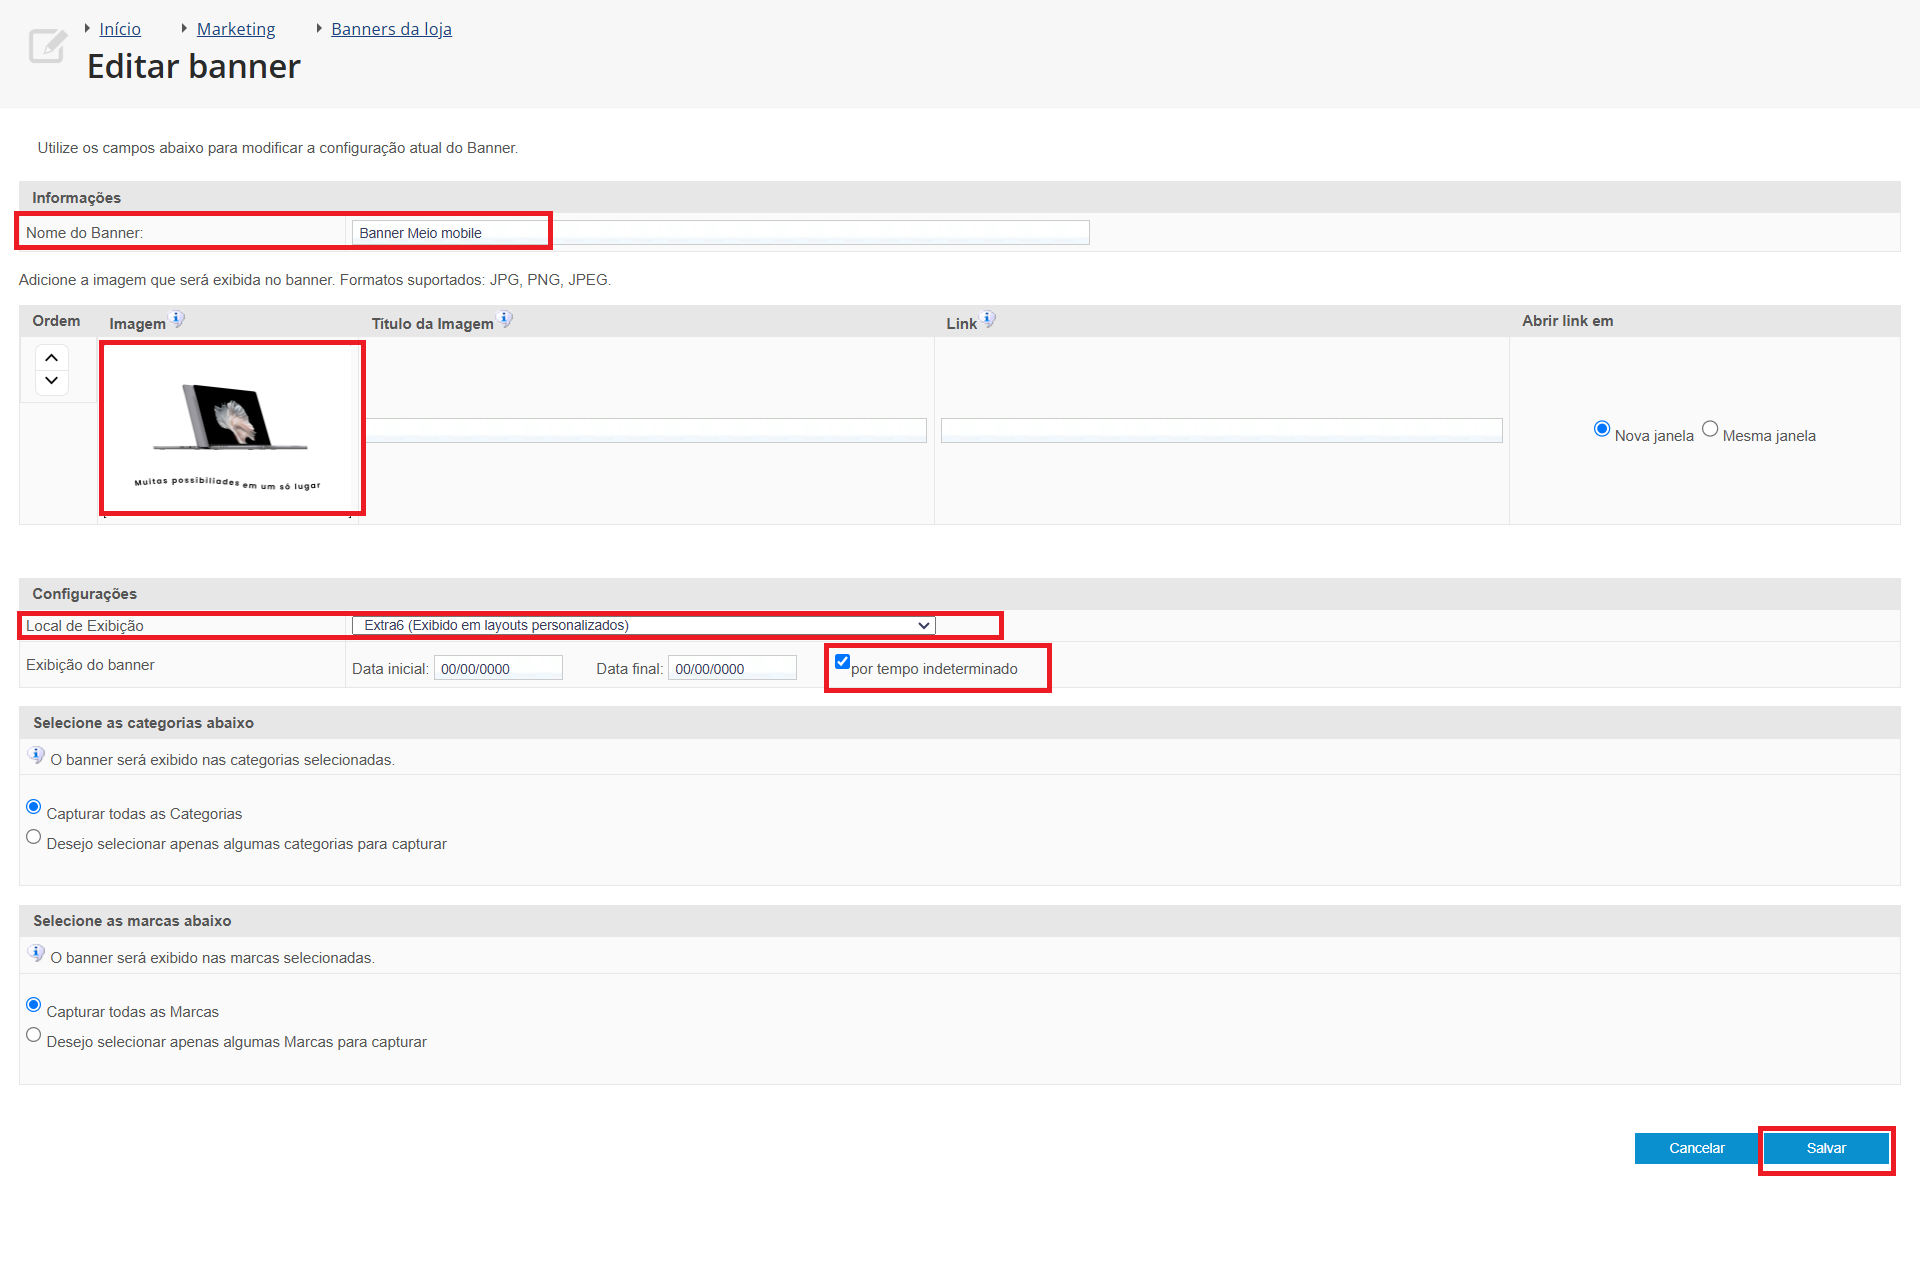Screen dimensions: 1920x1281
Task: Go to Marketing breadcrumb
Action: (236, 29)
